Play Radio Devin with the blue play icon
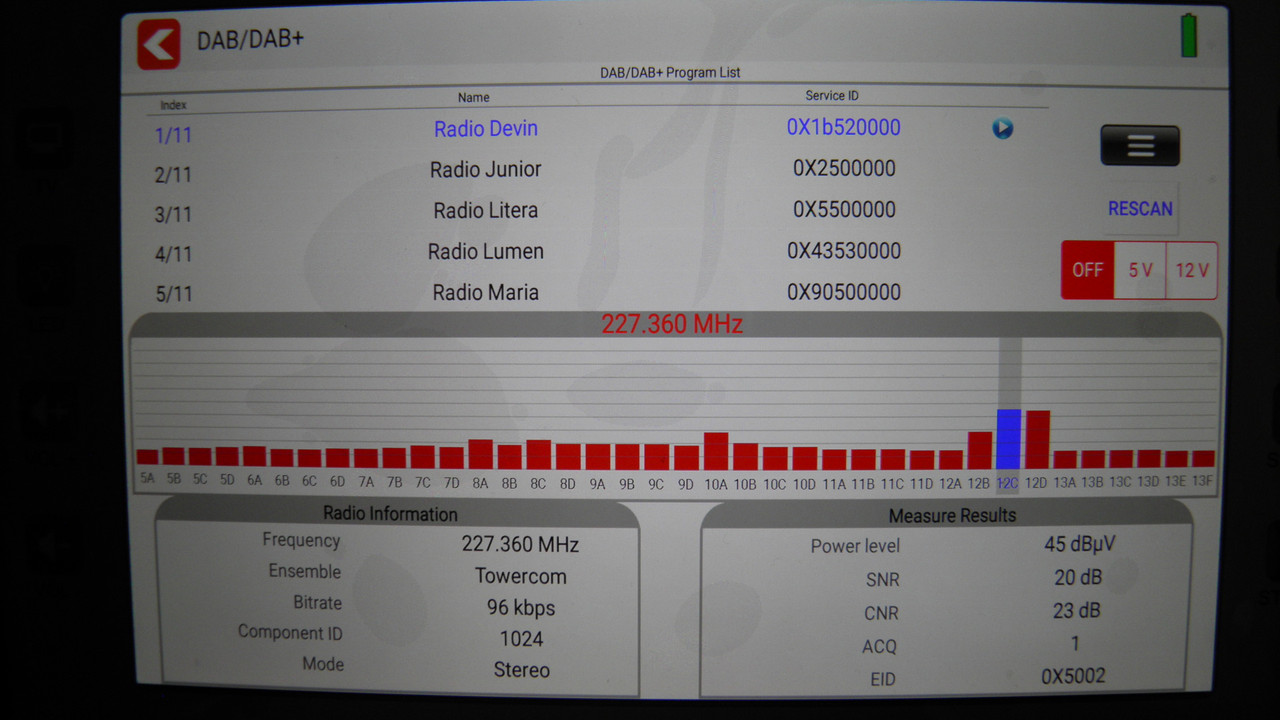1280x720 pixels. click(x=1002, y=128)
